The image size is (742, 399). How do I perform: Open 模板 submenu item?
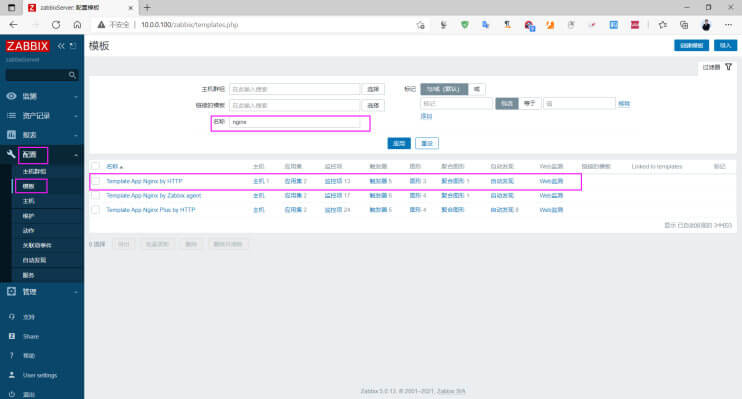point(28,186)
